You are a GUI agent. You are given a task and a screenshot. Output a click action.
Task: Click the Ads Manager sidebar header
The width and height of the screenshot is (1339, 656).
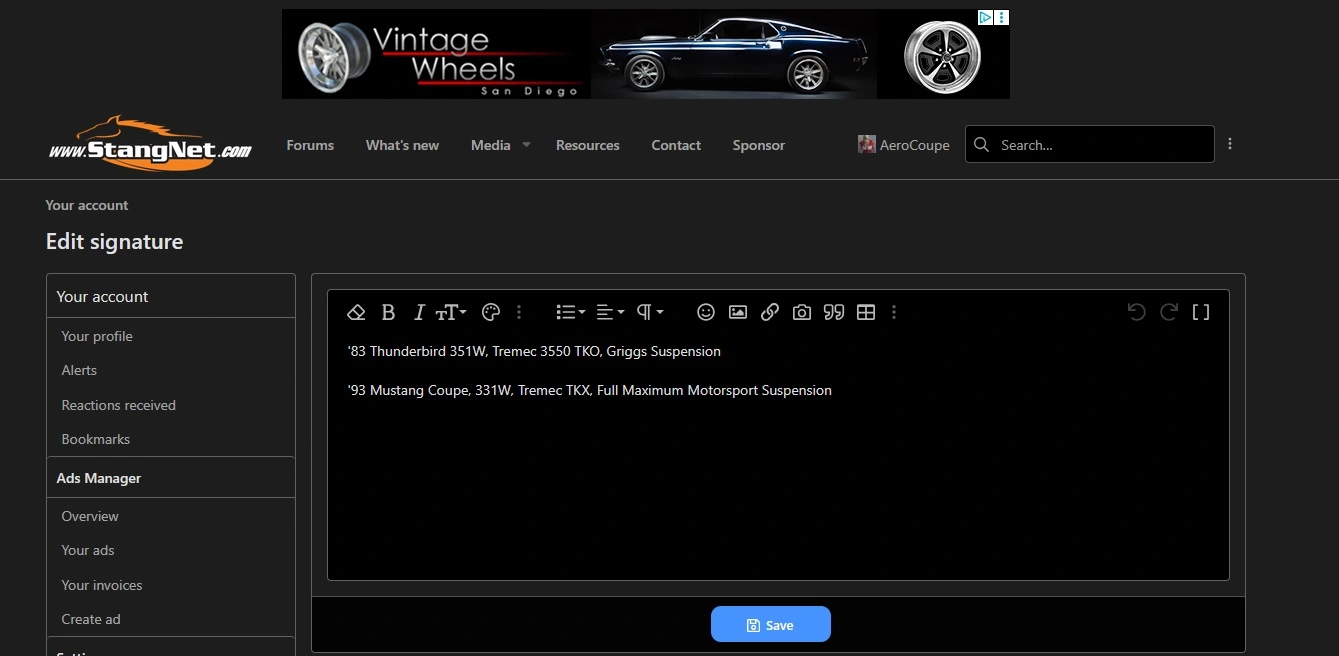(99, 478)
